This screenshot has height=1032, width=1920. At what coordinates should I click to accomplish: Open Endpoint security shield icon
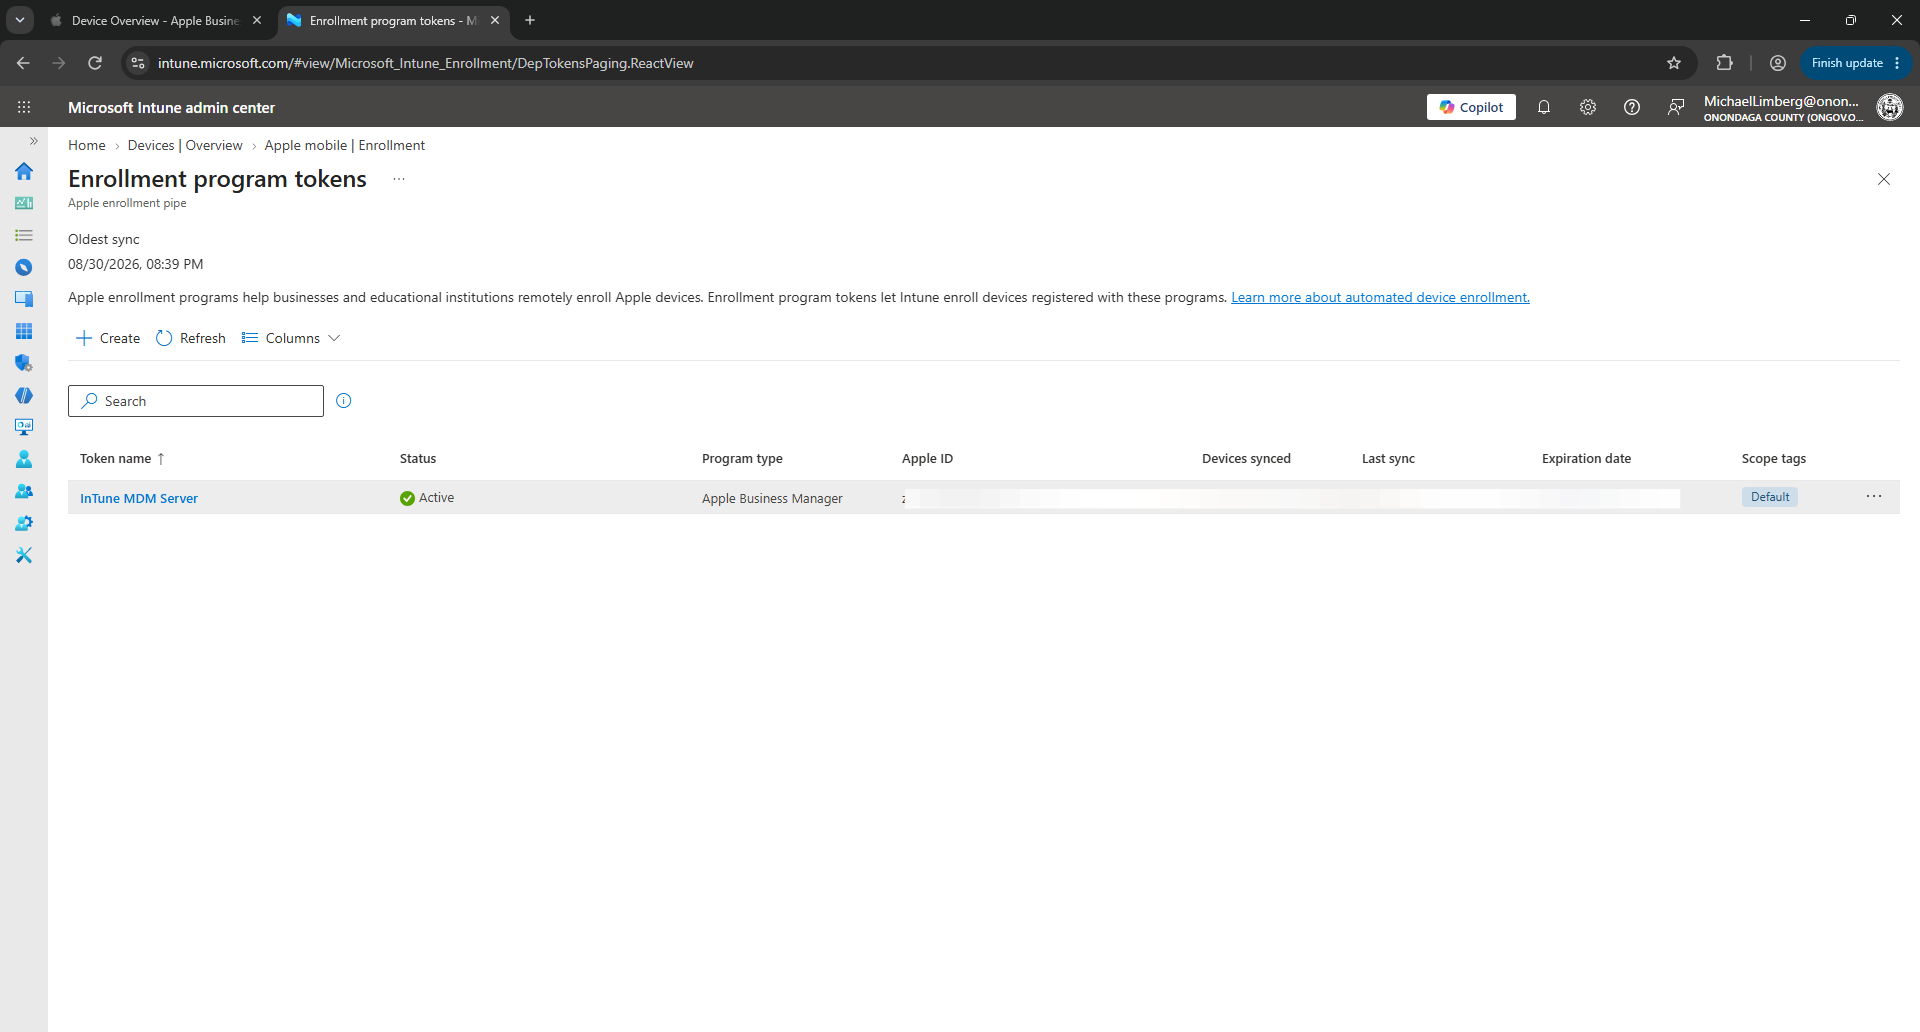coord(24,363)
